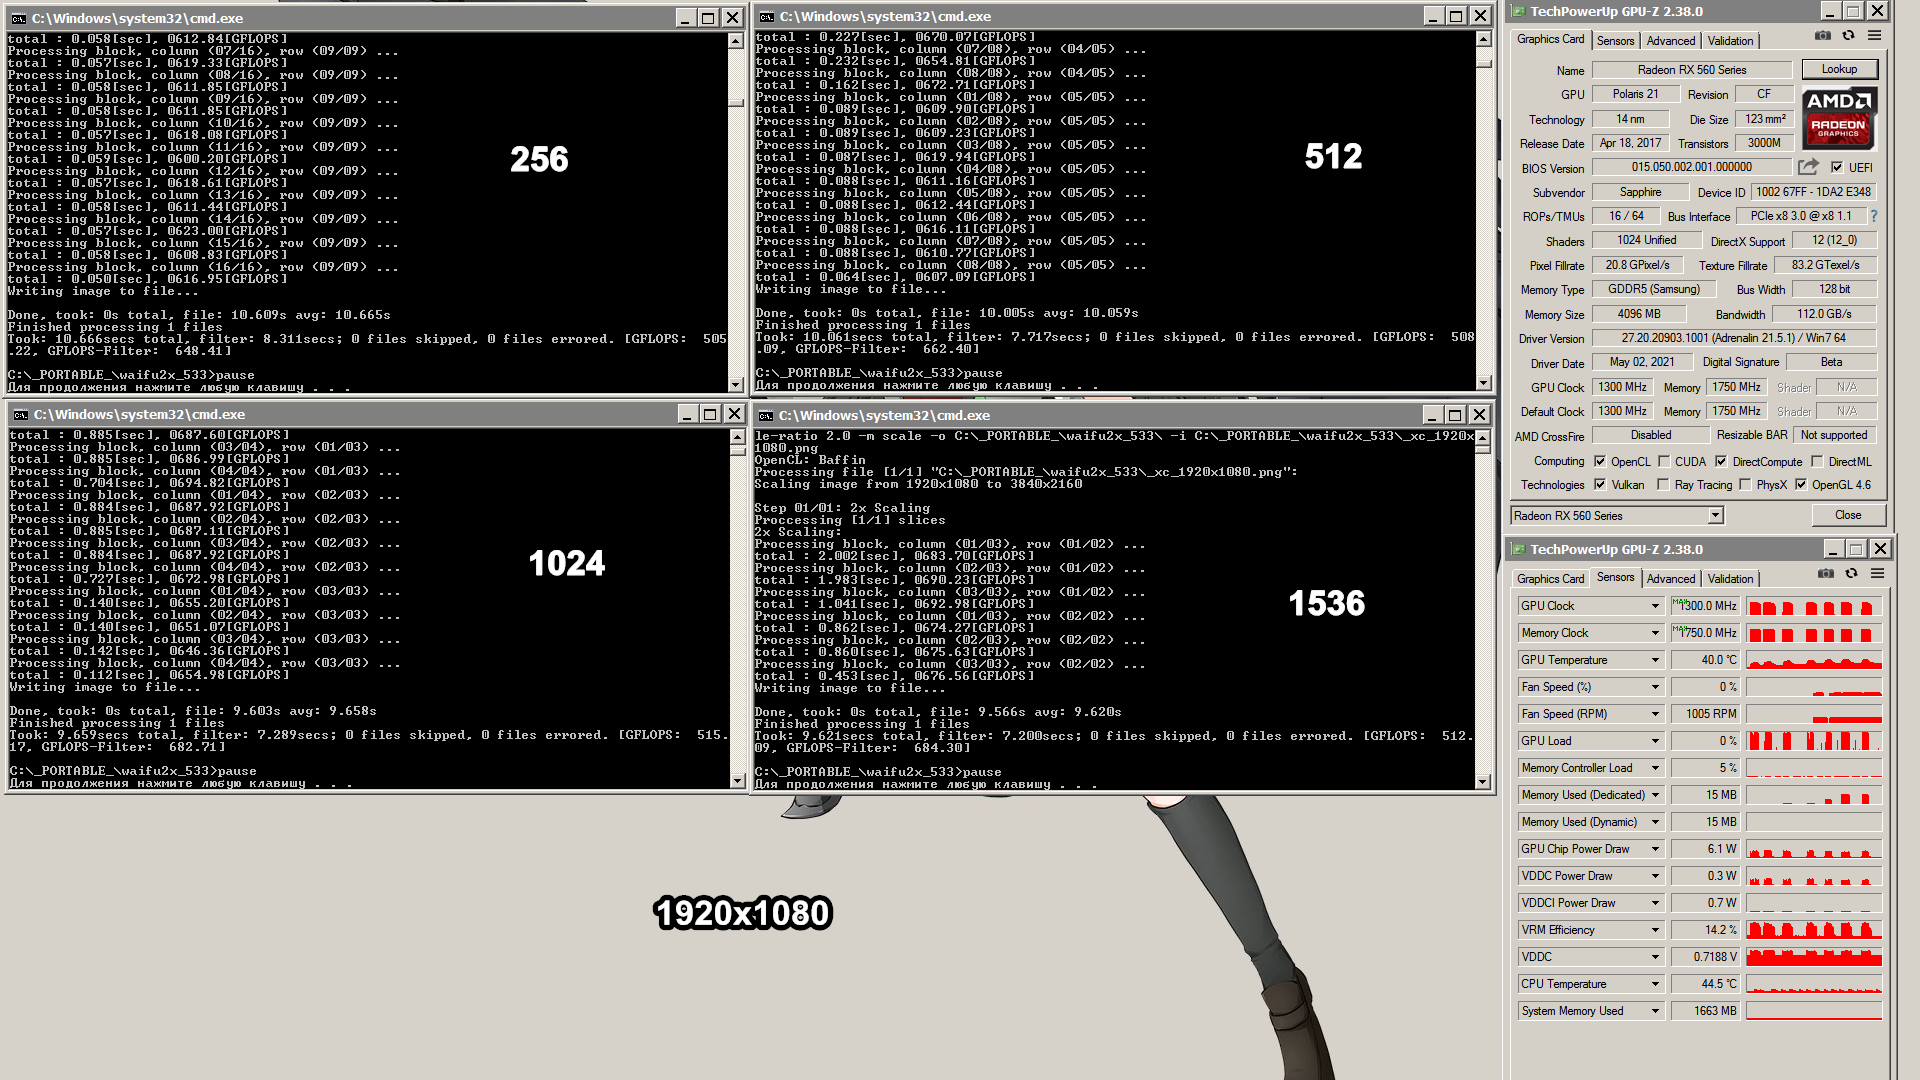Click the scroll-down arrow of the 256 cmd window
Screen dimensions: 1920x1080
[736, 383]
